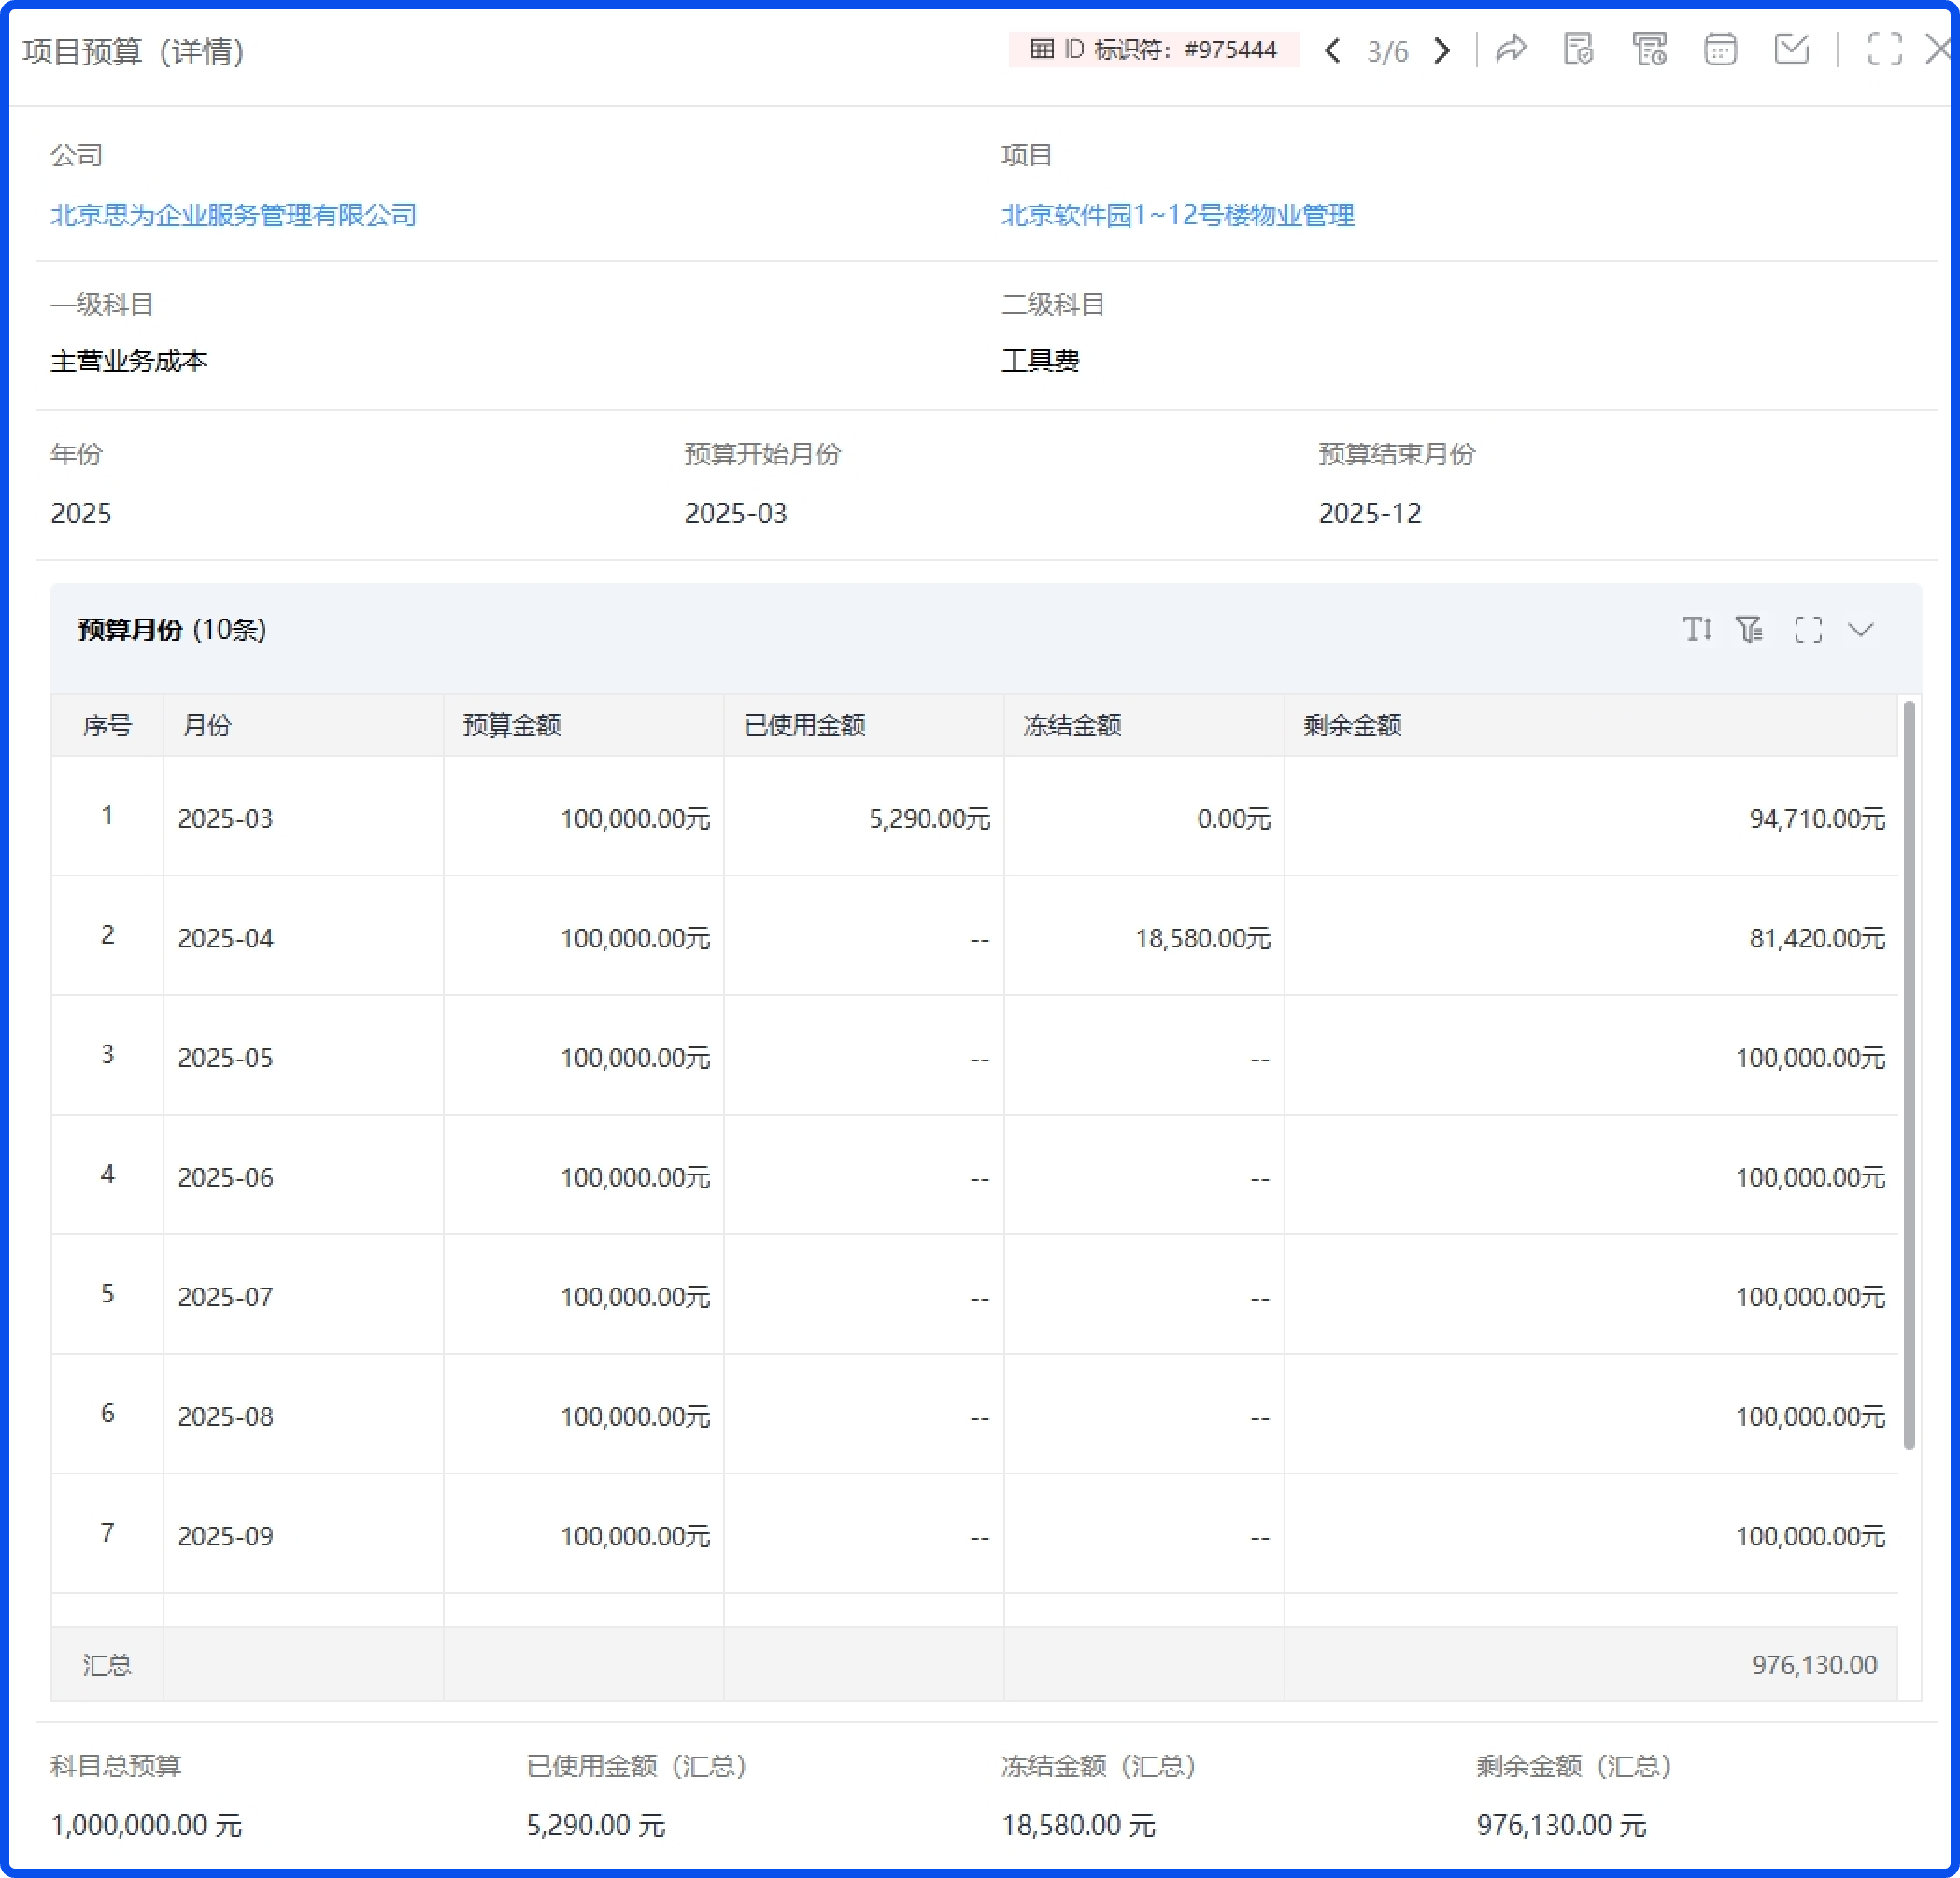Go to the previous record with the left arrow
Screen dimensions: 1960x1878
click(1332, 50)
